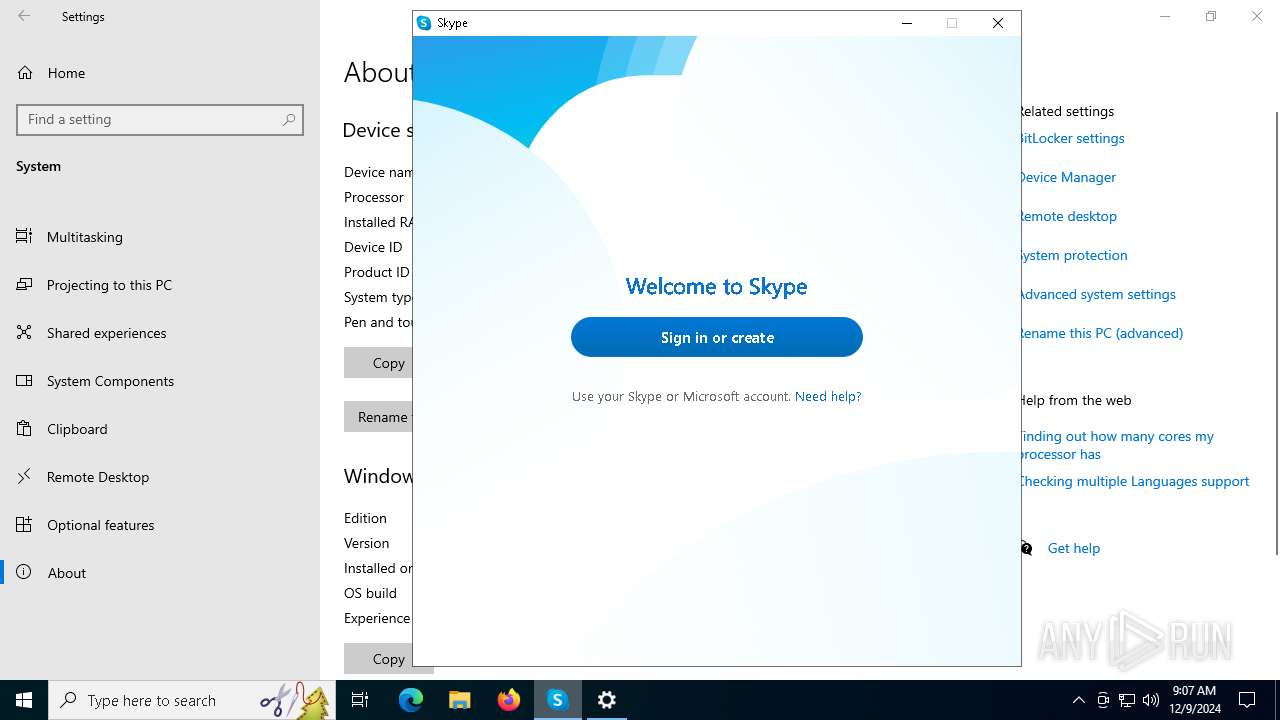1280x720 pixels.
Task: Focus the Find a setting search box
Action: pos(160,119)
